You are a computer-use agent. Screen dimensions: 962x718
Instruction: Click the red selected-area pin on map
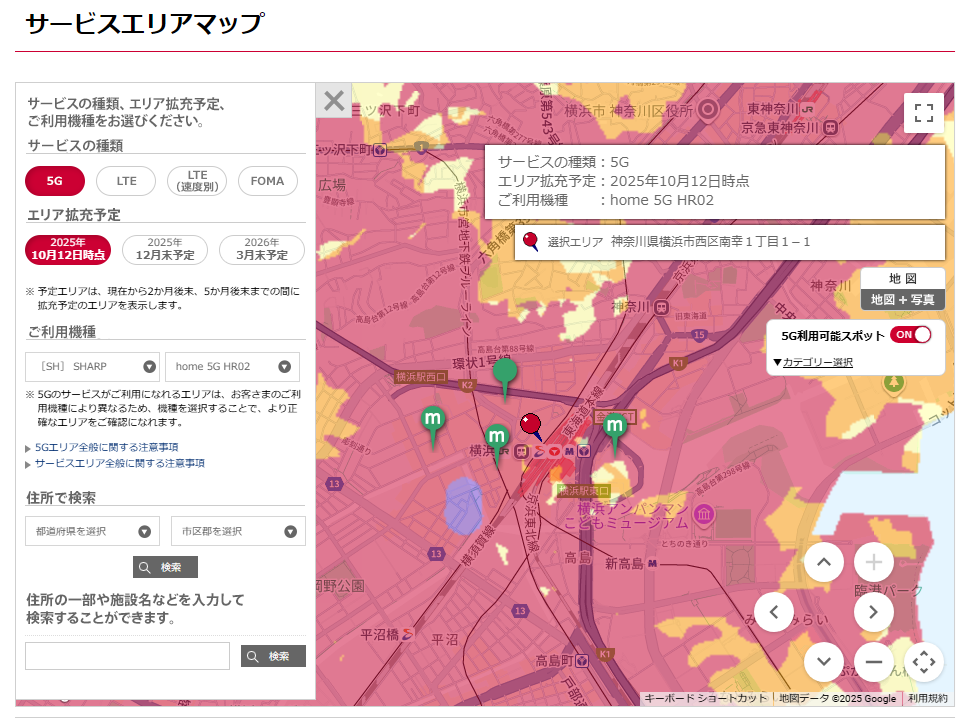[x=531, y=425]
